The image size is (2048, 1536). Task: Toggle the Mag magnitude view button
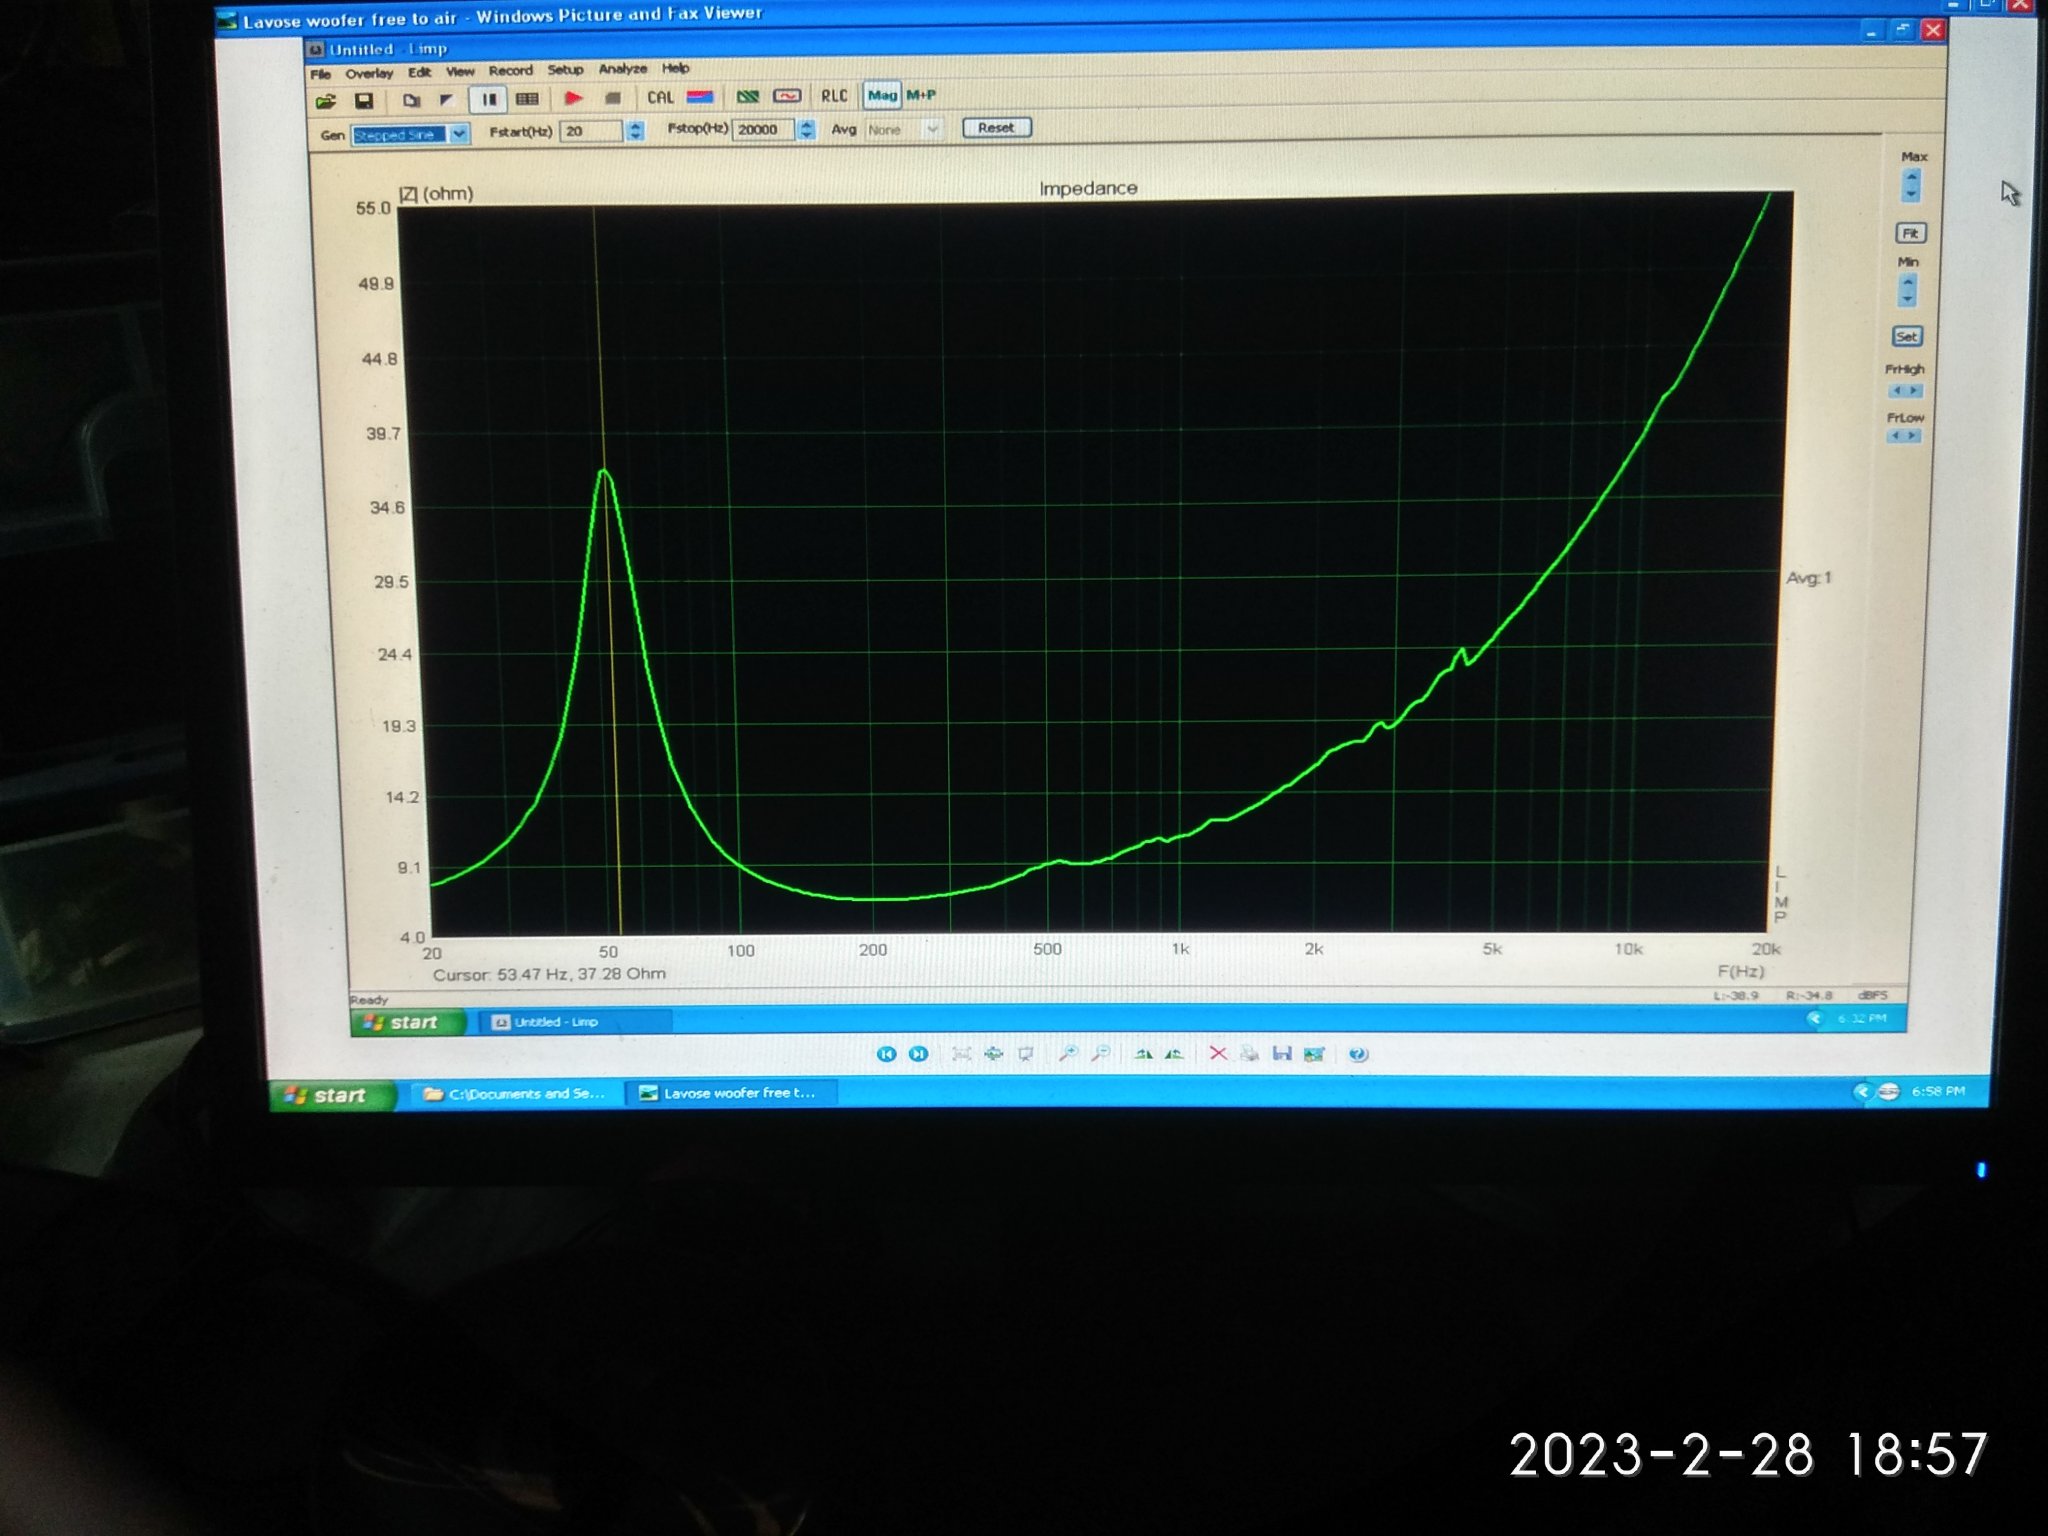point(882,95)
